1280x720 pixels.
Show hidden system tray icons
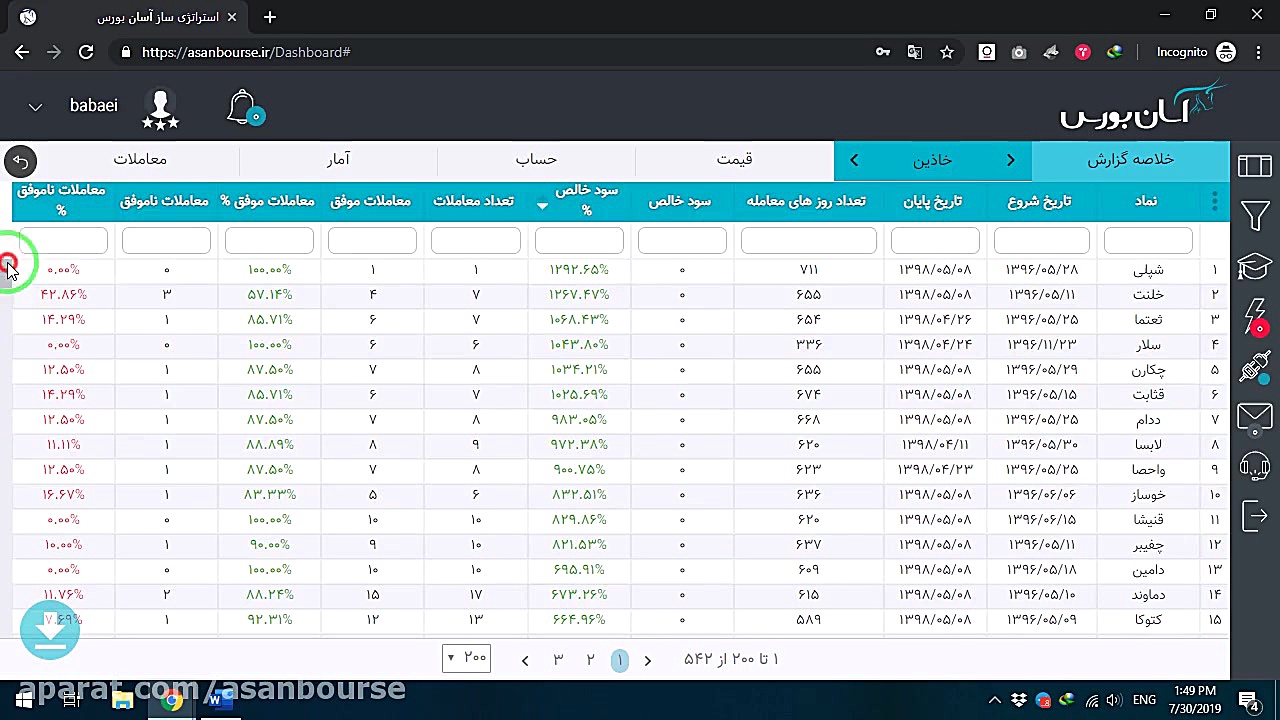click(x=994, y=700)
